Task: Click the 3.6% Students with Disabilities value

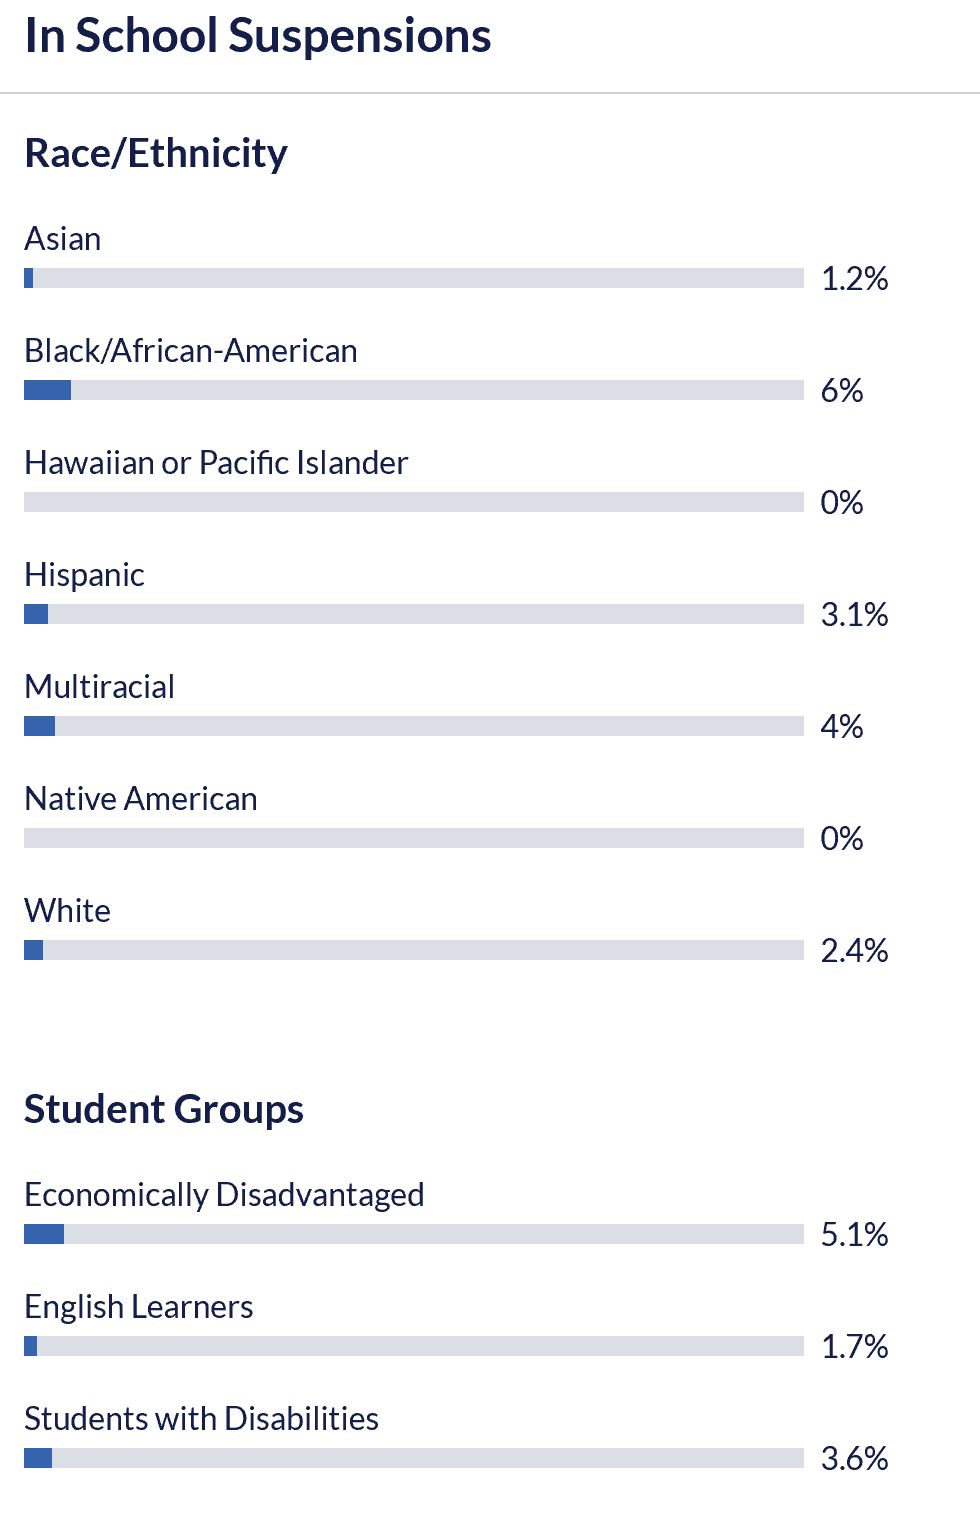Action: point(855,1458)
